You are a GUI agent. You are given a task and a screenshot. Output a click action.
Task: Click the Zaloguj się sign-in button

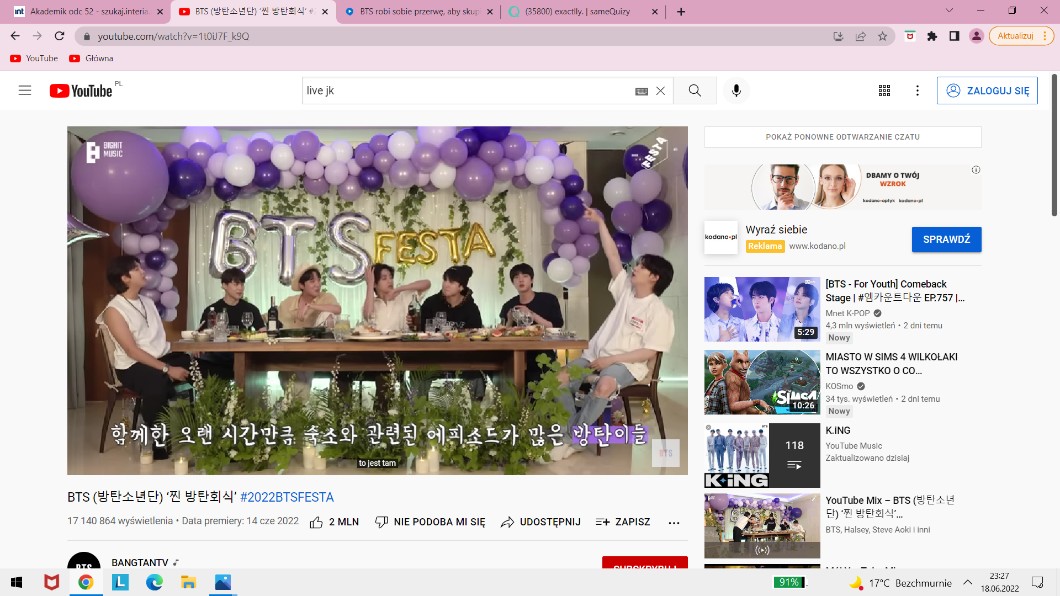click(987, 91)
